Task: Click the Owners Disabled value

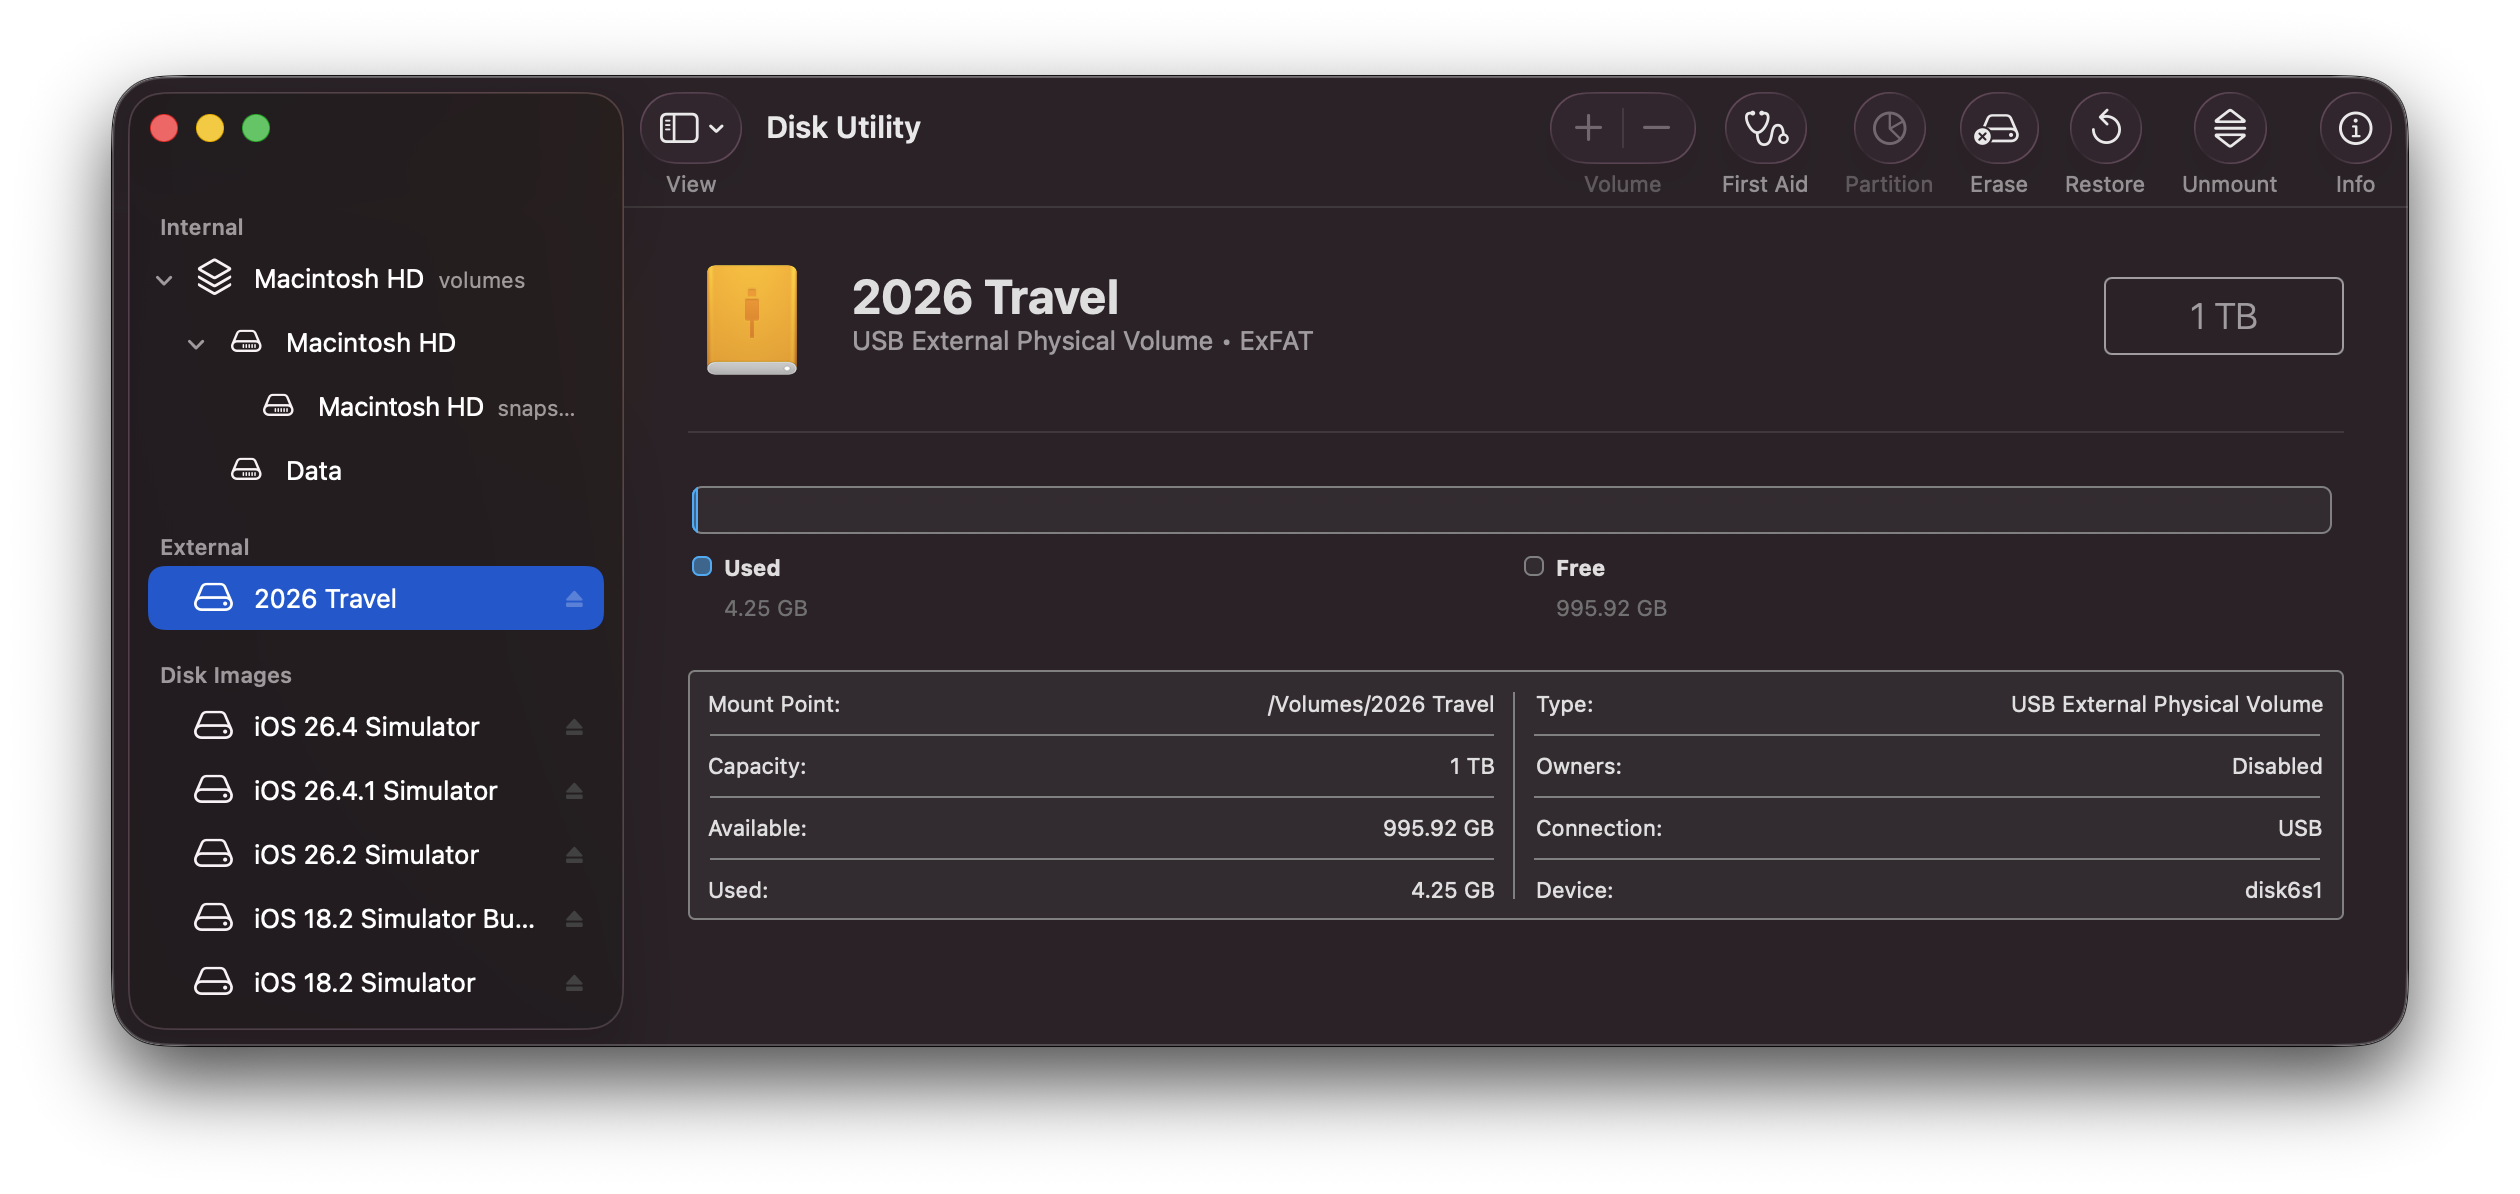Action: [2277, 766]
